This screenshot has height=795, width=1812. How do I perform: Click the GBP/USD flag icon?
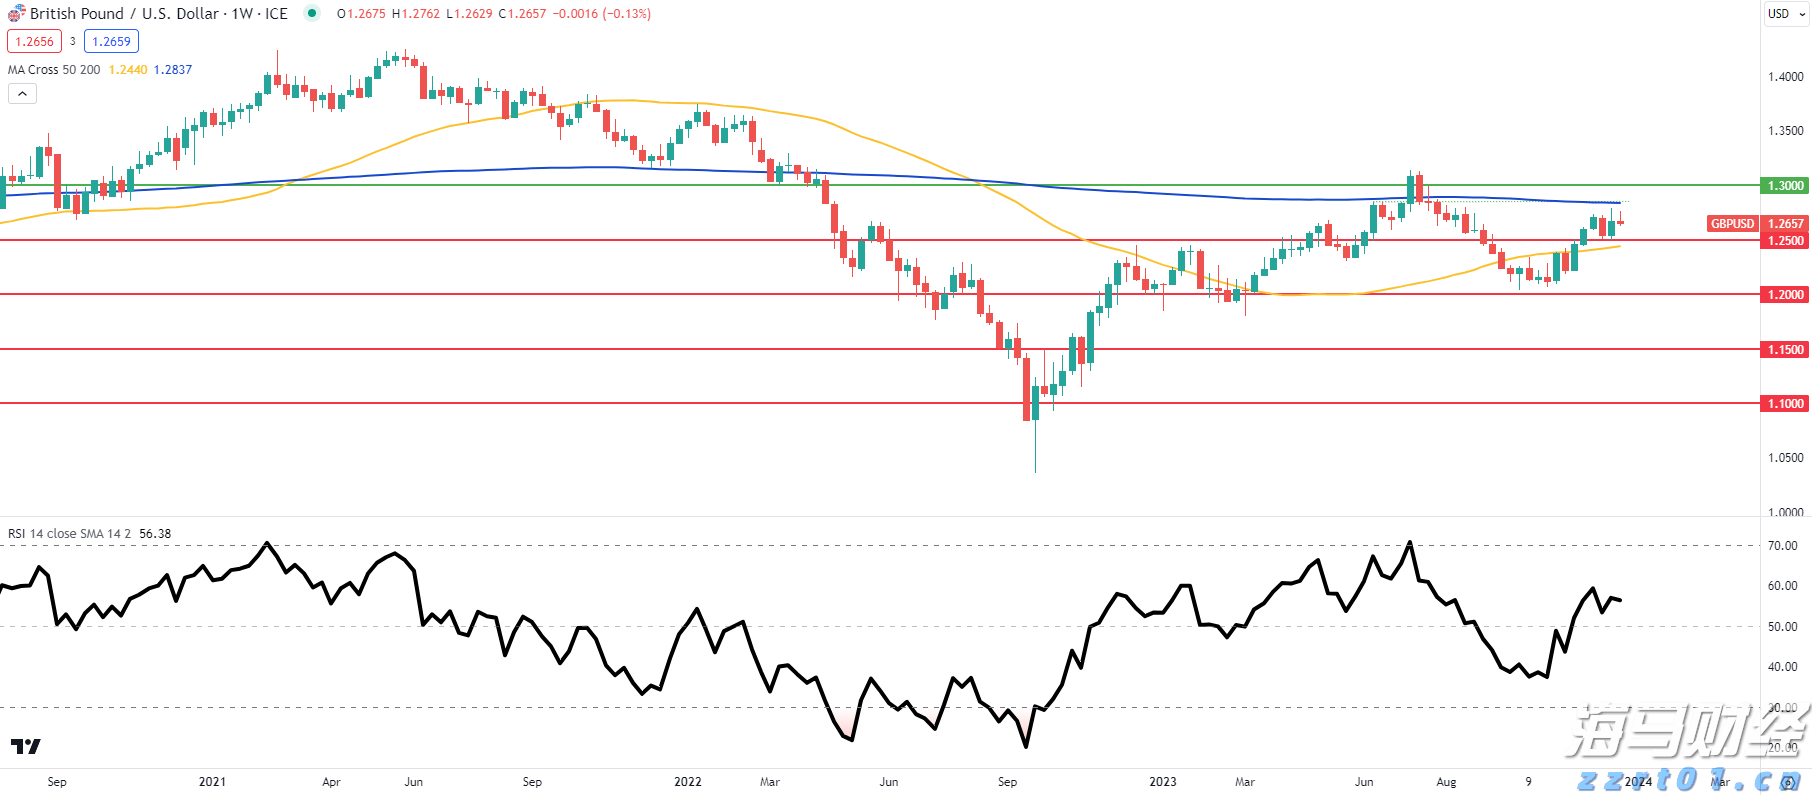(16, 14)
